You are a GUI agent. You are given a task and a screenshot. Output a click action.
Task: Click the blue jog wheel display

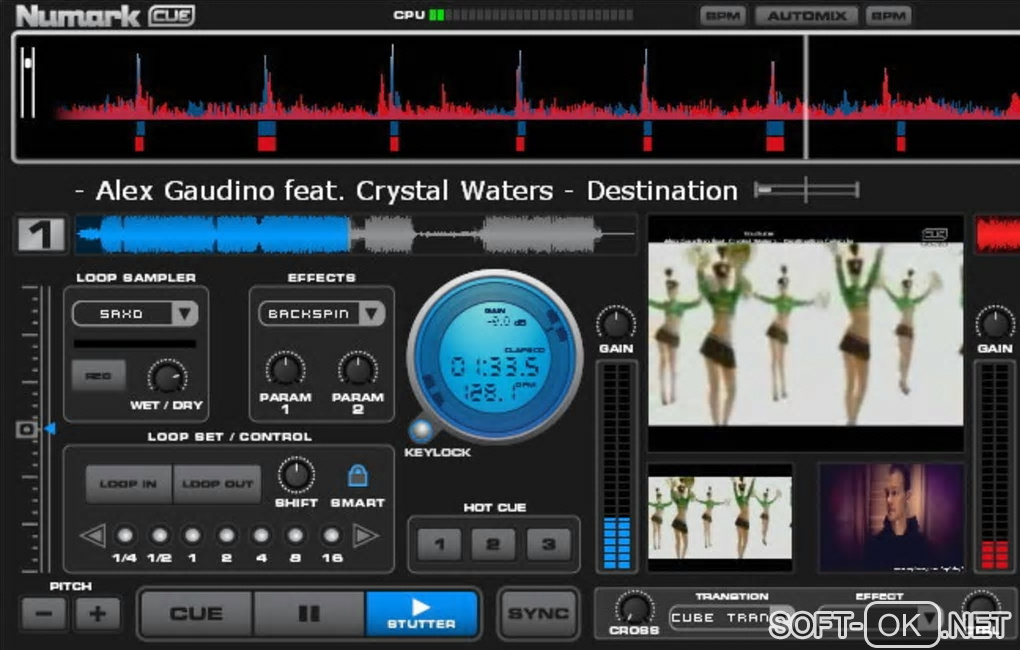coord(495,356)
